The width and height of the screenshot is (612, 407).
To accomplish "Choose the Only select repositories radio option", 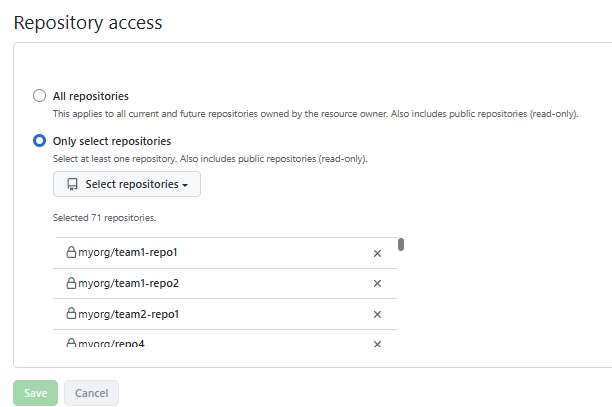I will pos(39,140).
